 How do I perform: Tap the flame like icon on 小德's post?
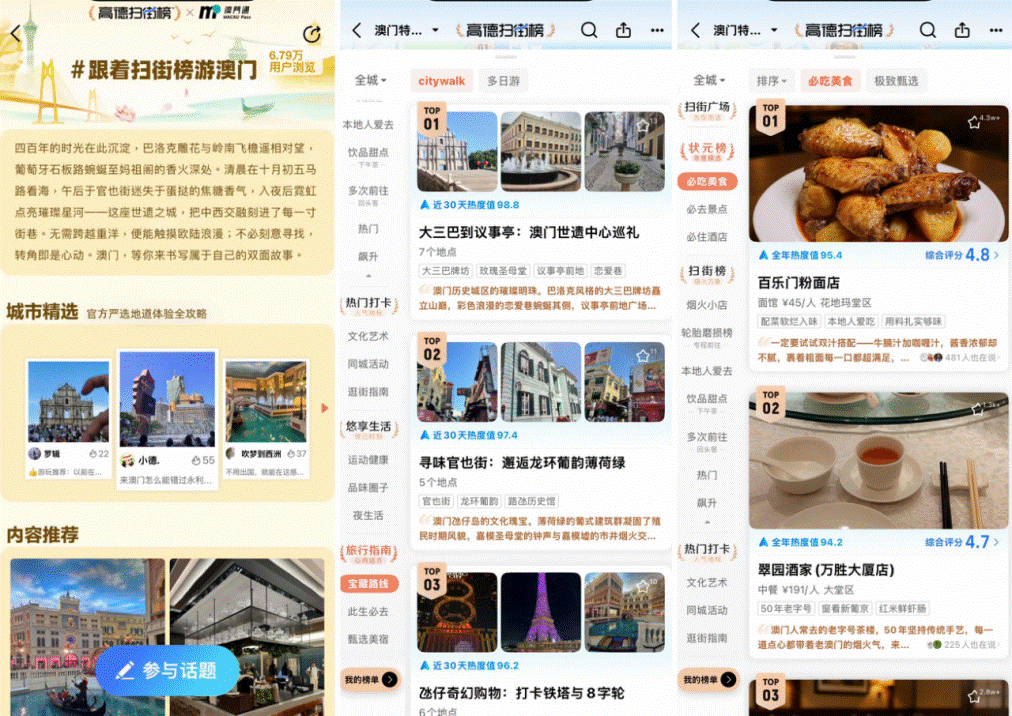(x=194, y=461)
